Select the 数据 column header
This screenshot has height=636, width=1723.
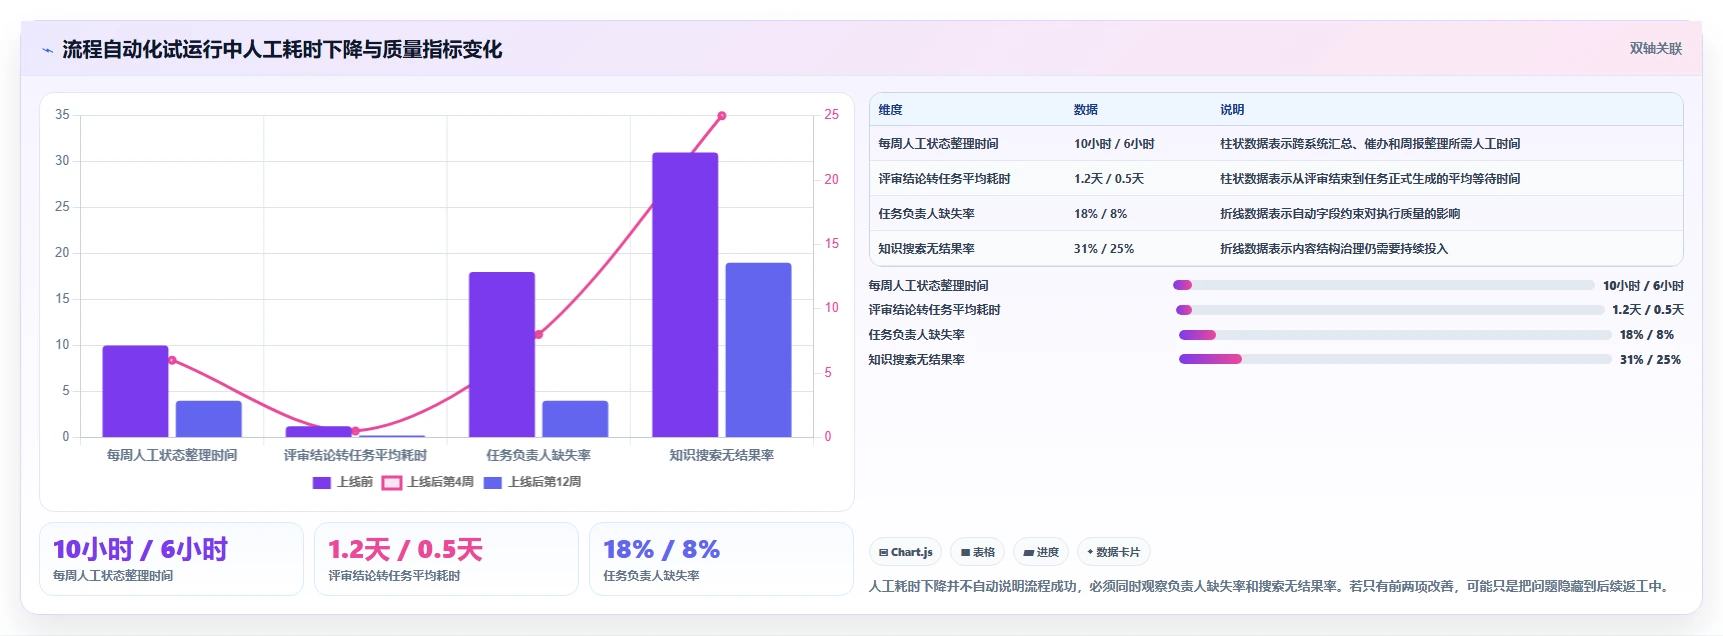[x=1086, y=110]
